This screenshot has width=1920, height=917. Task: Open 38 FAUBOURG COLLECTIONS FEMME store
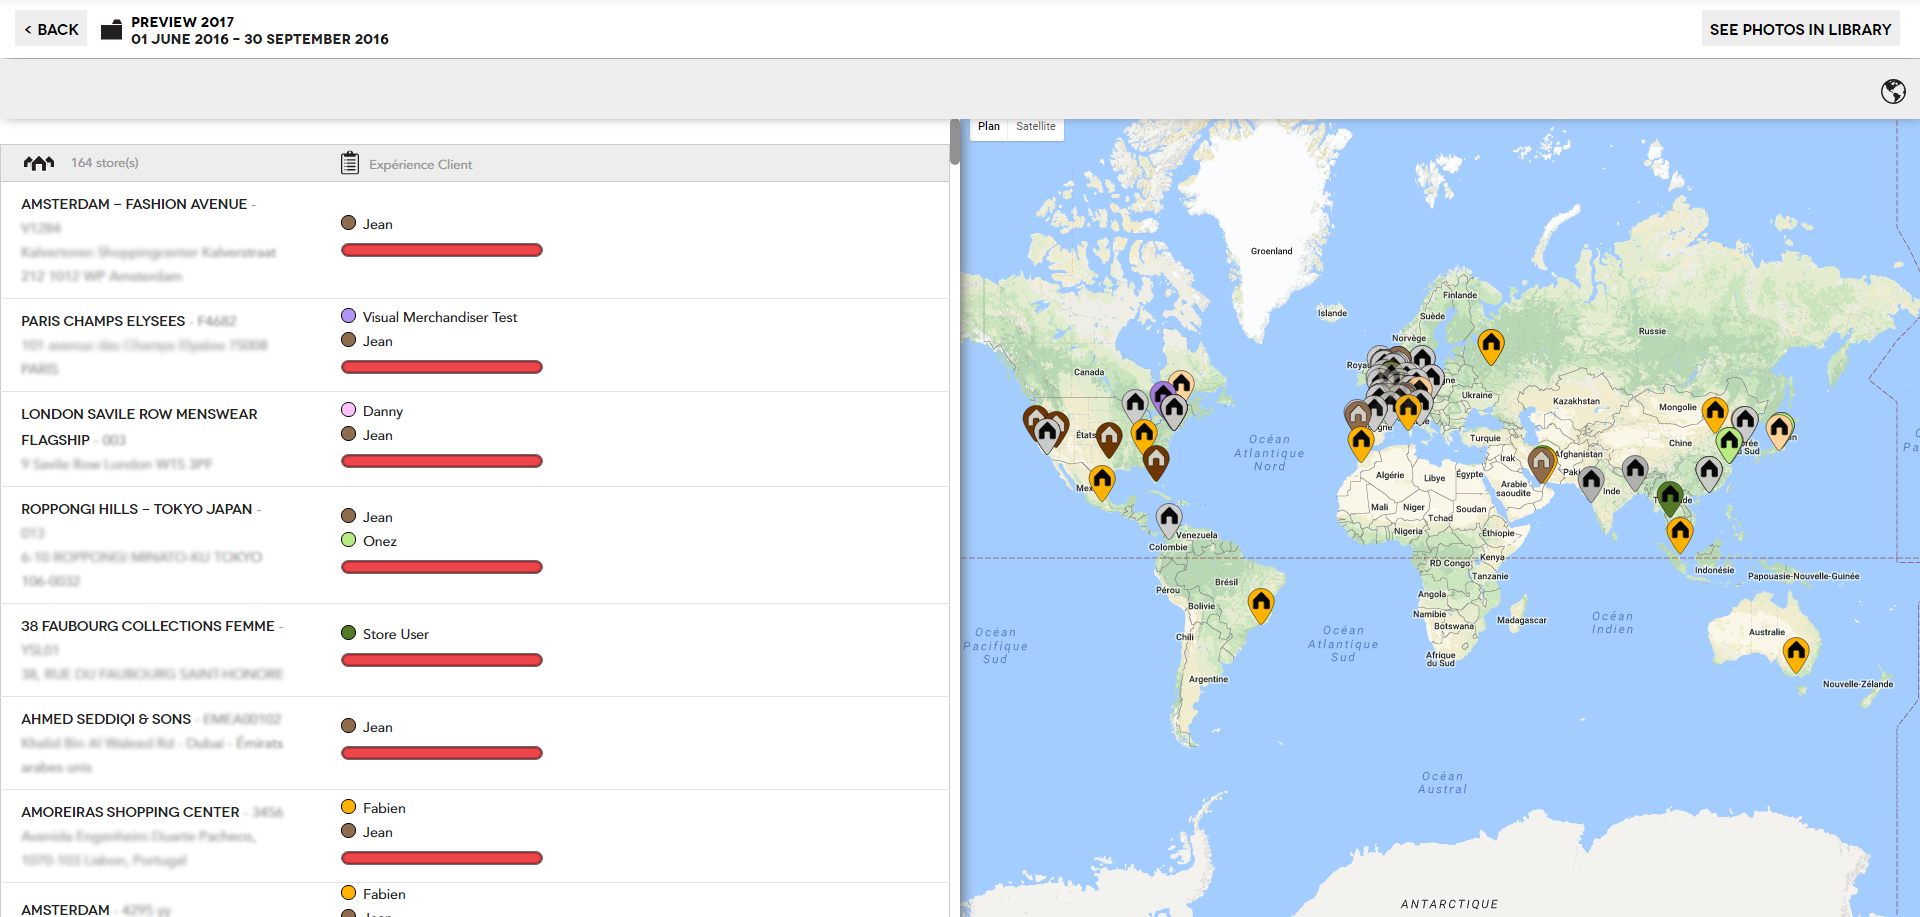148,626
